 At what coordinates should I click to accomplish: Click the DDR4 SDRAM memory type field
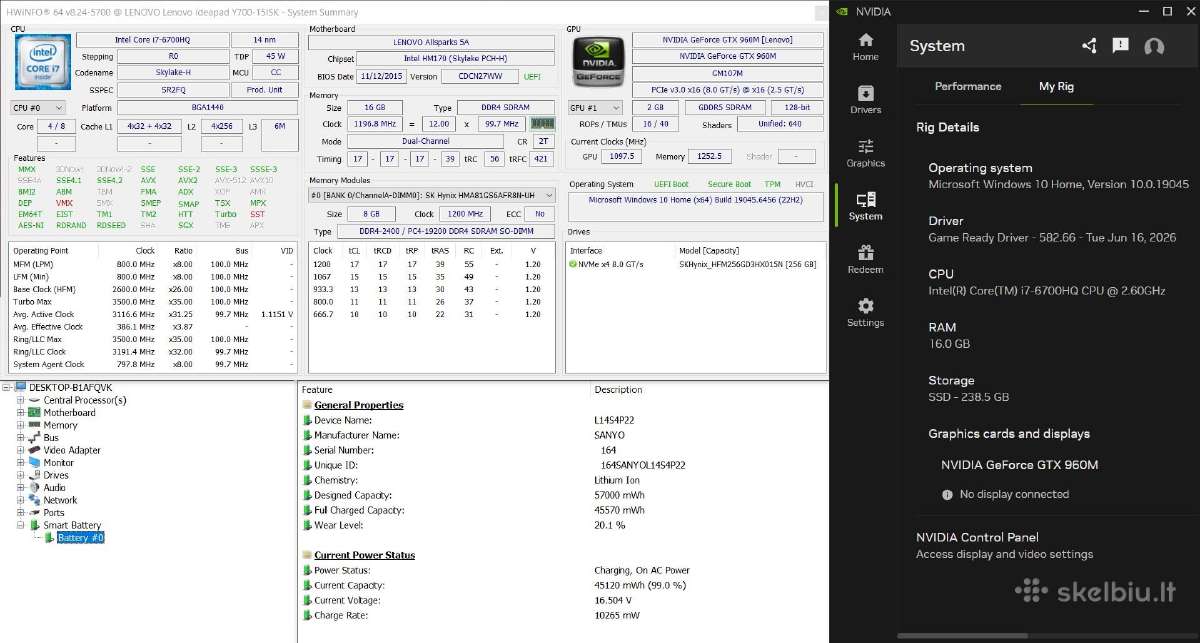coord(507,107)
